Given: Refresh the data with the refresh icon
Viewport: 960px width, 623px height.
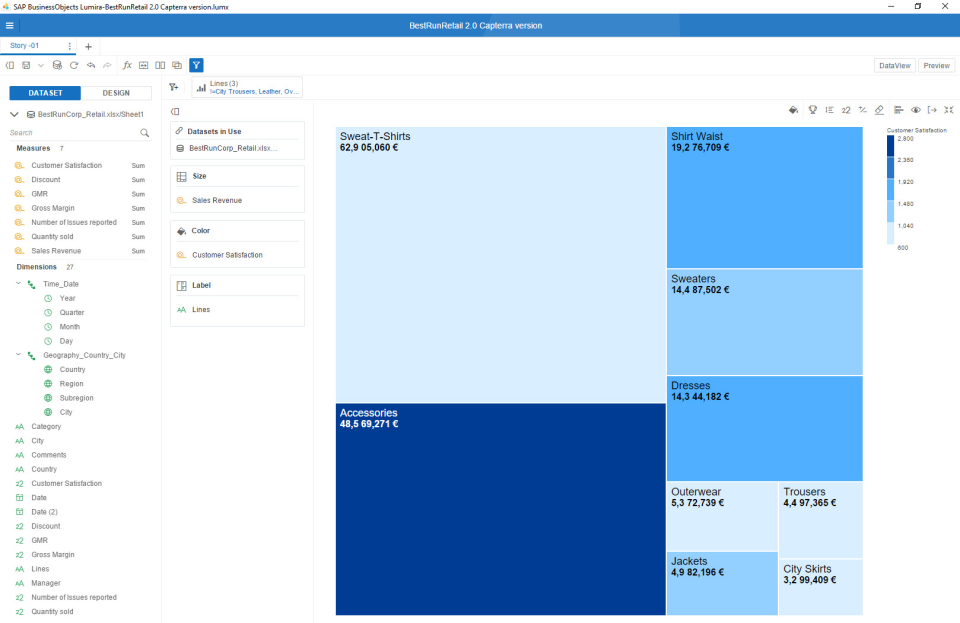Looking at the screenshot, I should pos(73,64).
